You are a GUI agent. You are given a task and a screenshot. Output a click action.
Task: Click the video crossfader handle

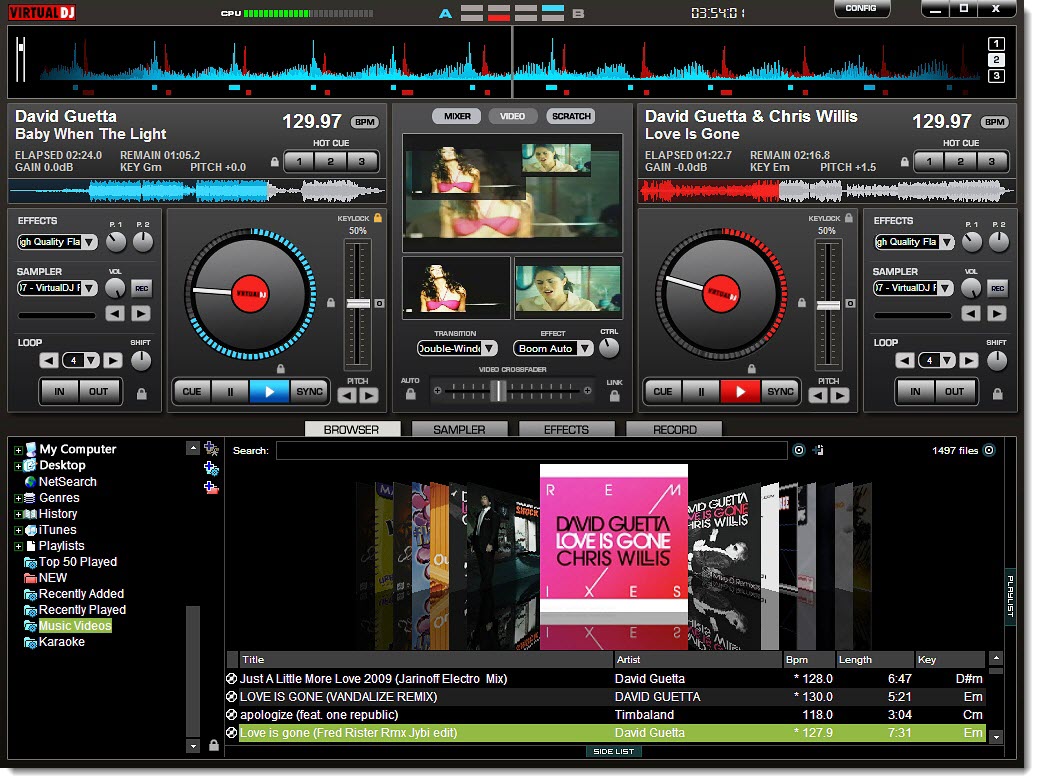pos(498,391)
